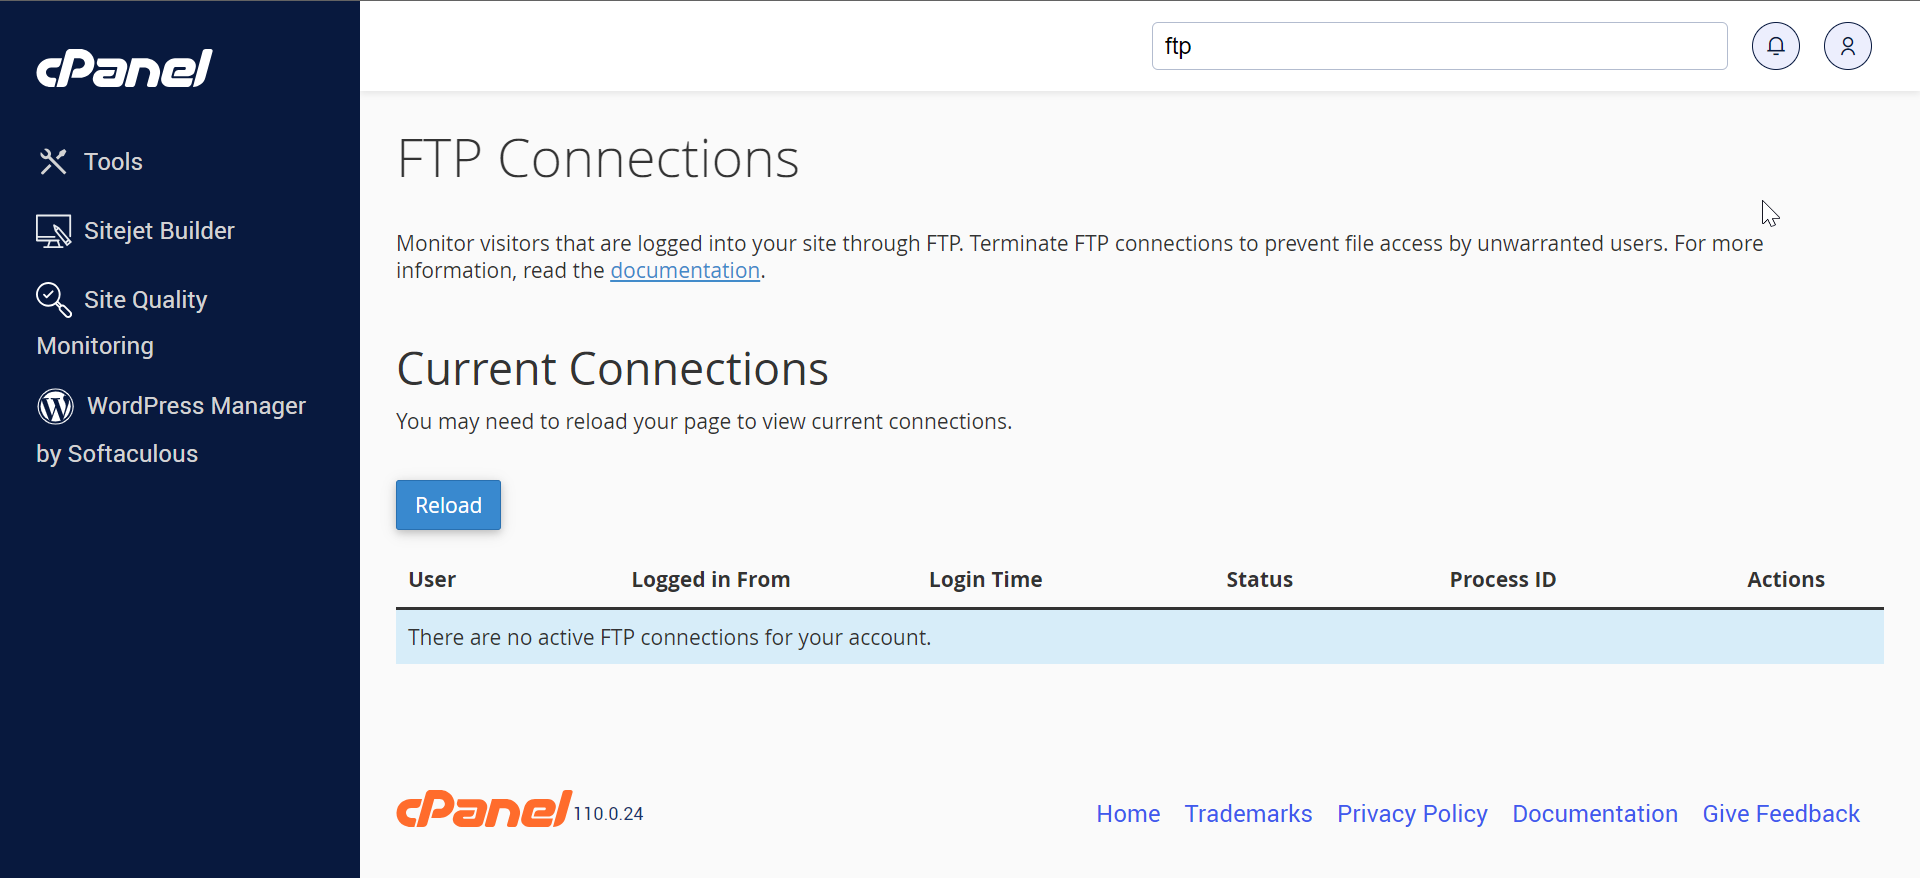1920x878 pixels.
Task: Click the search field containing ftp
Action: (1439, 46)
